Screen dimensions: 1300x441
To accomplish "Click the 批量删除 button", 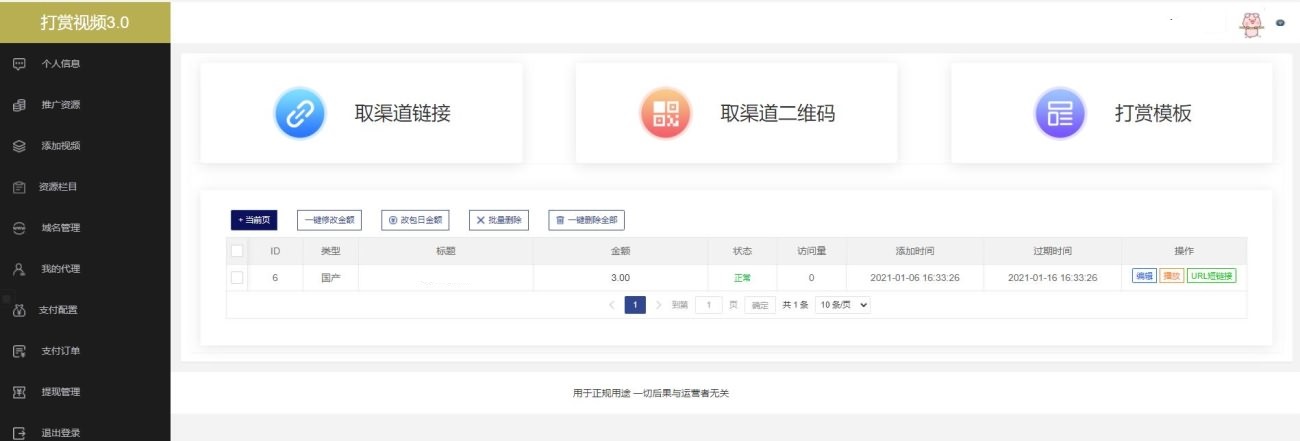I will (498, 220).
